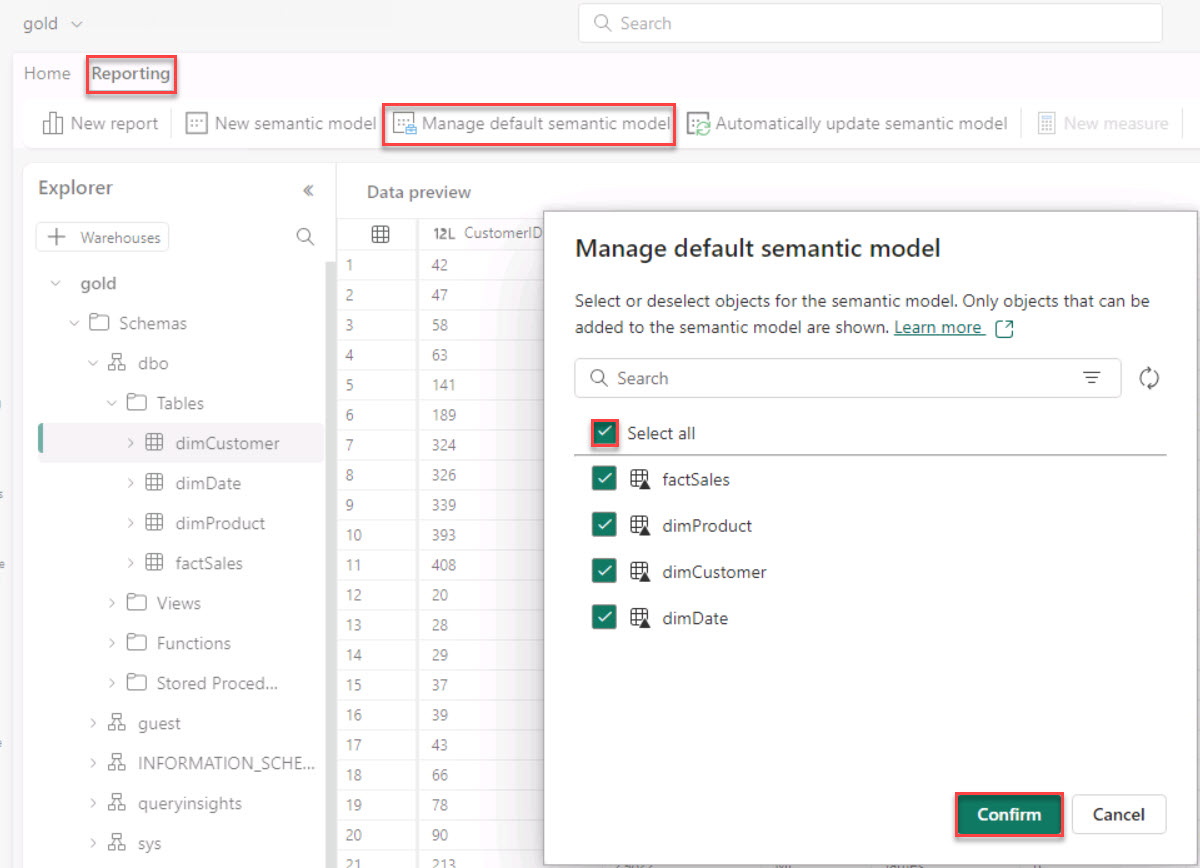Image resolution: width=1200 pixels, height=868 pixels.
Task: Open the Explorer search icon
Action: (x=305, y=237)
